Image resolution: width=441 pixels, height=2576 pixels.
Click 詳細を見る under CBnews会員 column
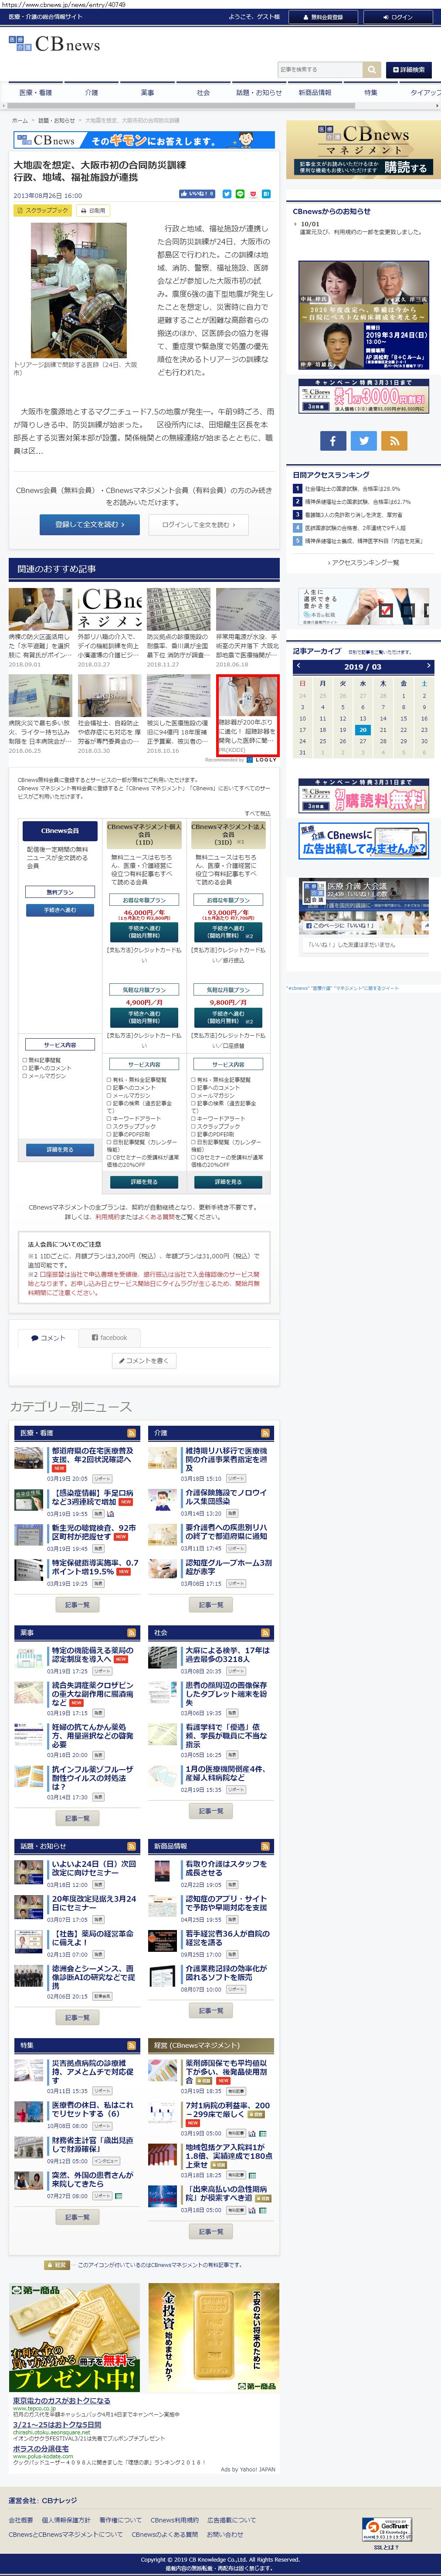click(x=60, y=1150)
